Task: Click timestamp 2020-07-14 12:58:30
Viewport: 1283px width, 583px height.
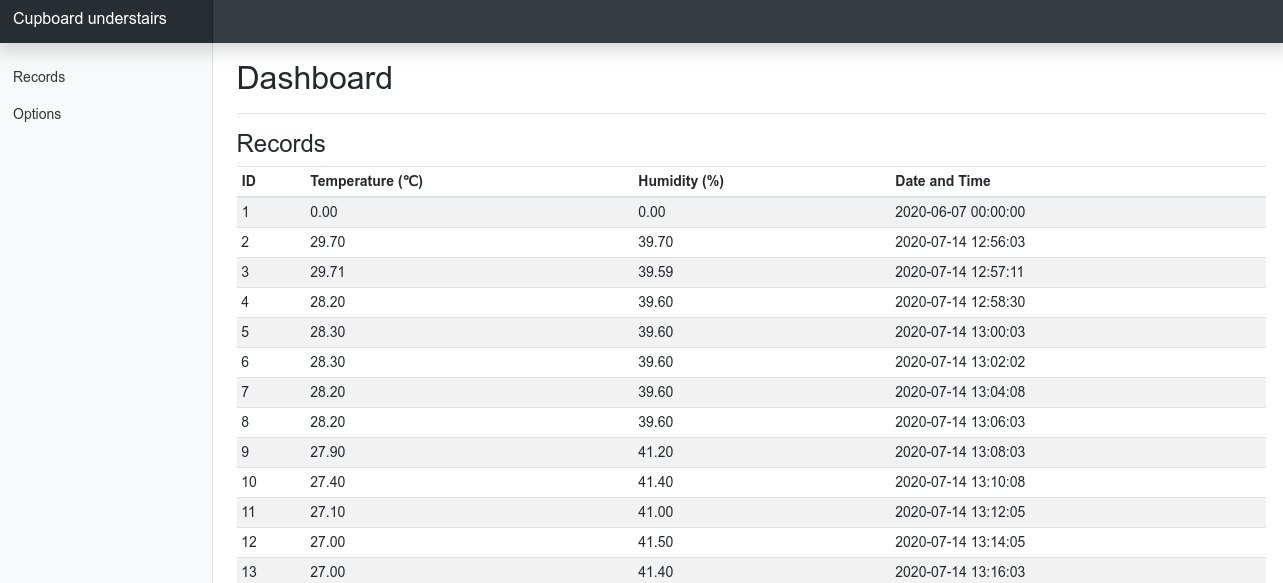Action: click(959, 302)
